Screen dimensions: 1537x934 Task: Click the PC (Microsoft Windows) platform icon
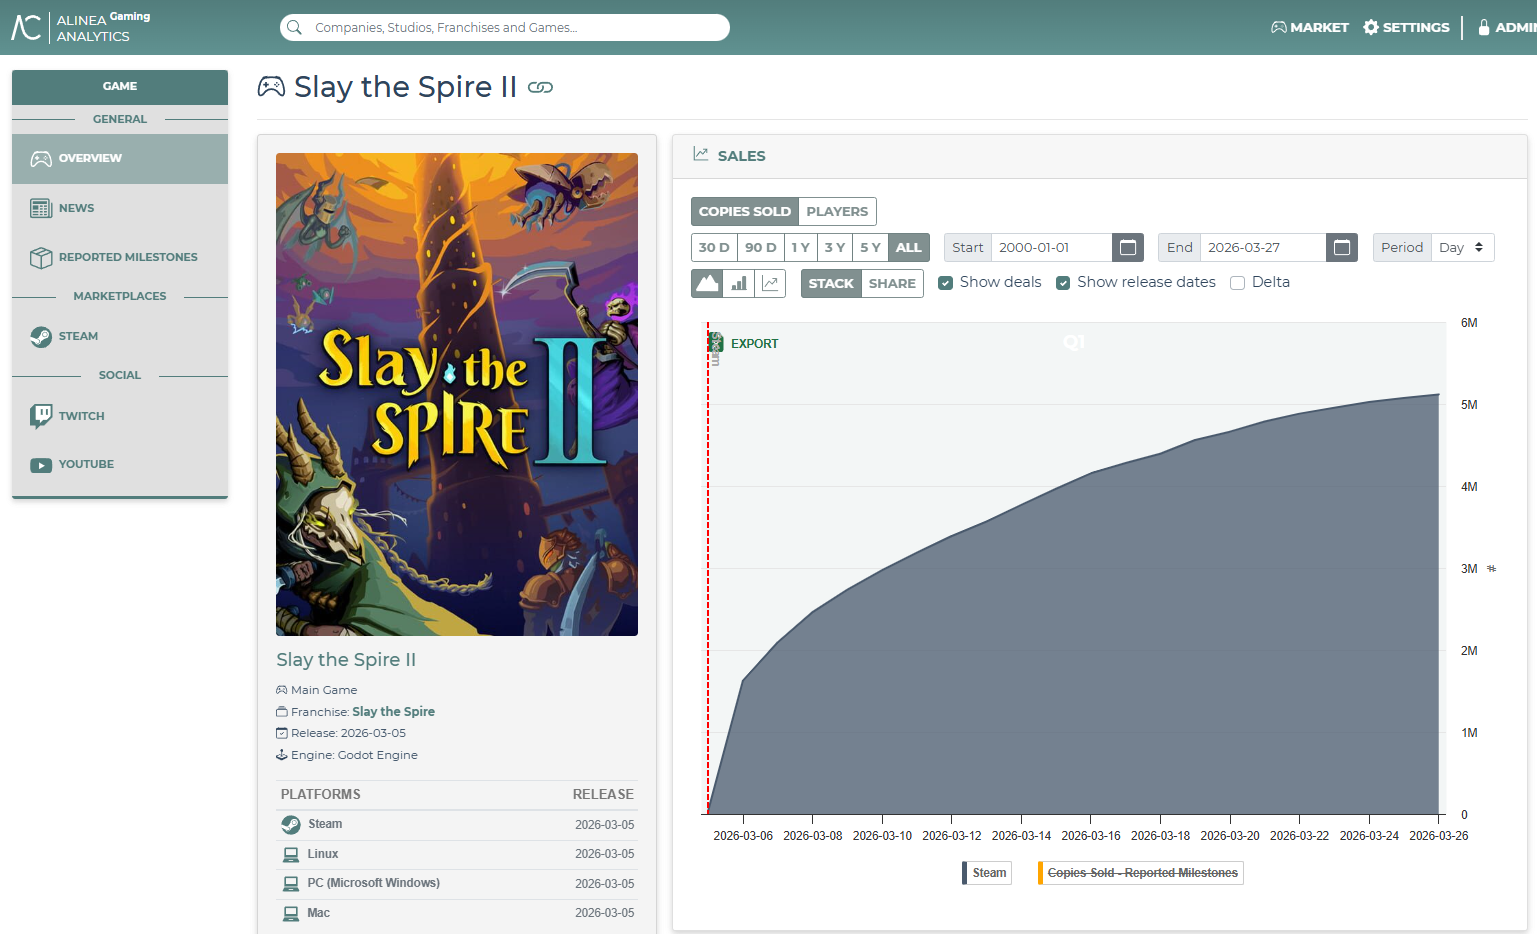[291, 884]
